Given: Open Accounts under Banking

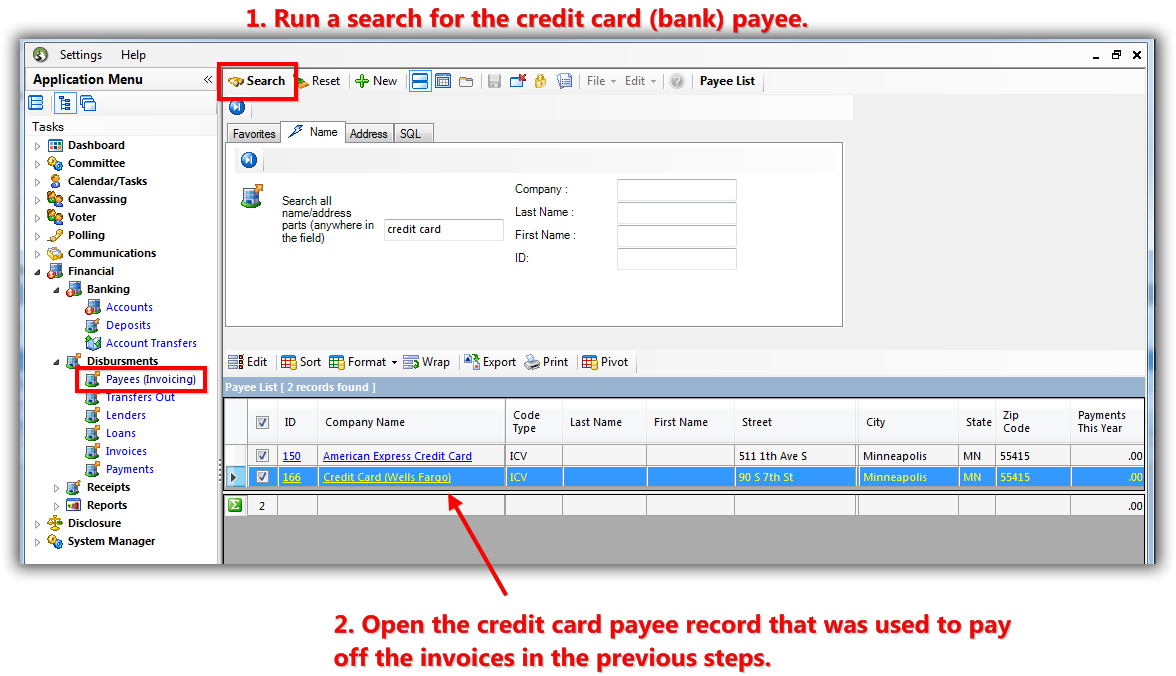Looking at the screenshot, I should pos(129,307).
